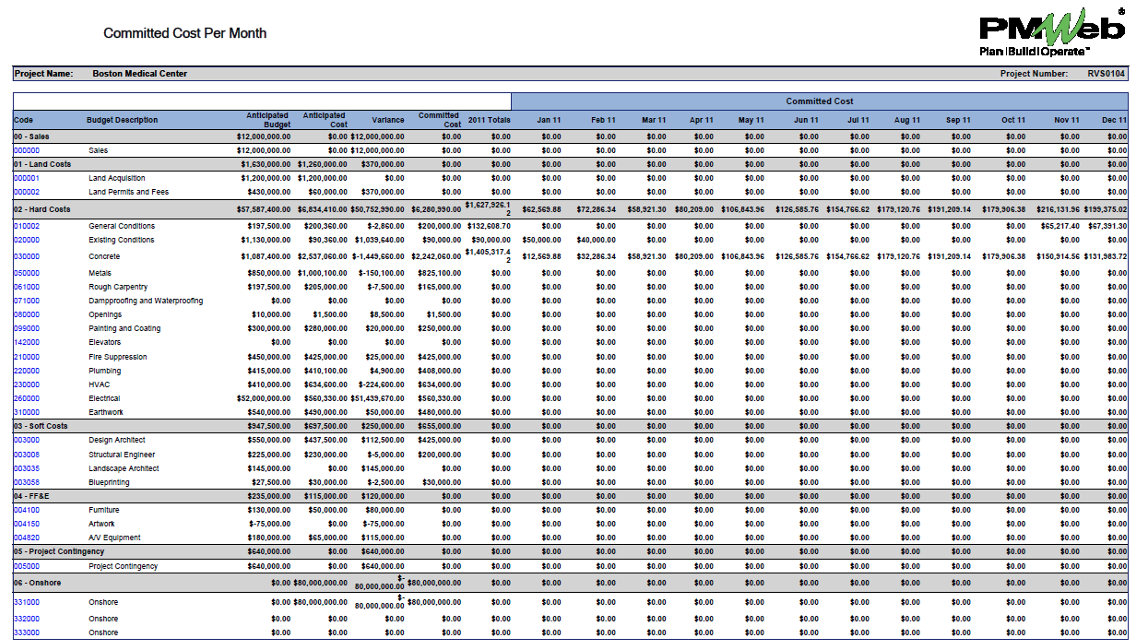Open code link 005000 Project Contingency
The height and width of the screenshot is (644, 1133).
coord(27,567)
